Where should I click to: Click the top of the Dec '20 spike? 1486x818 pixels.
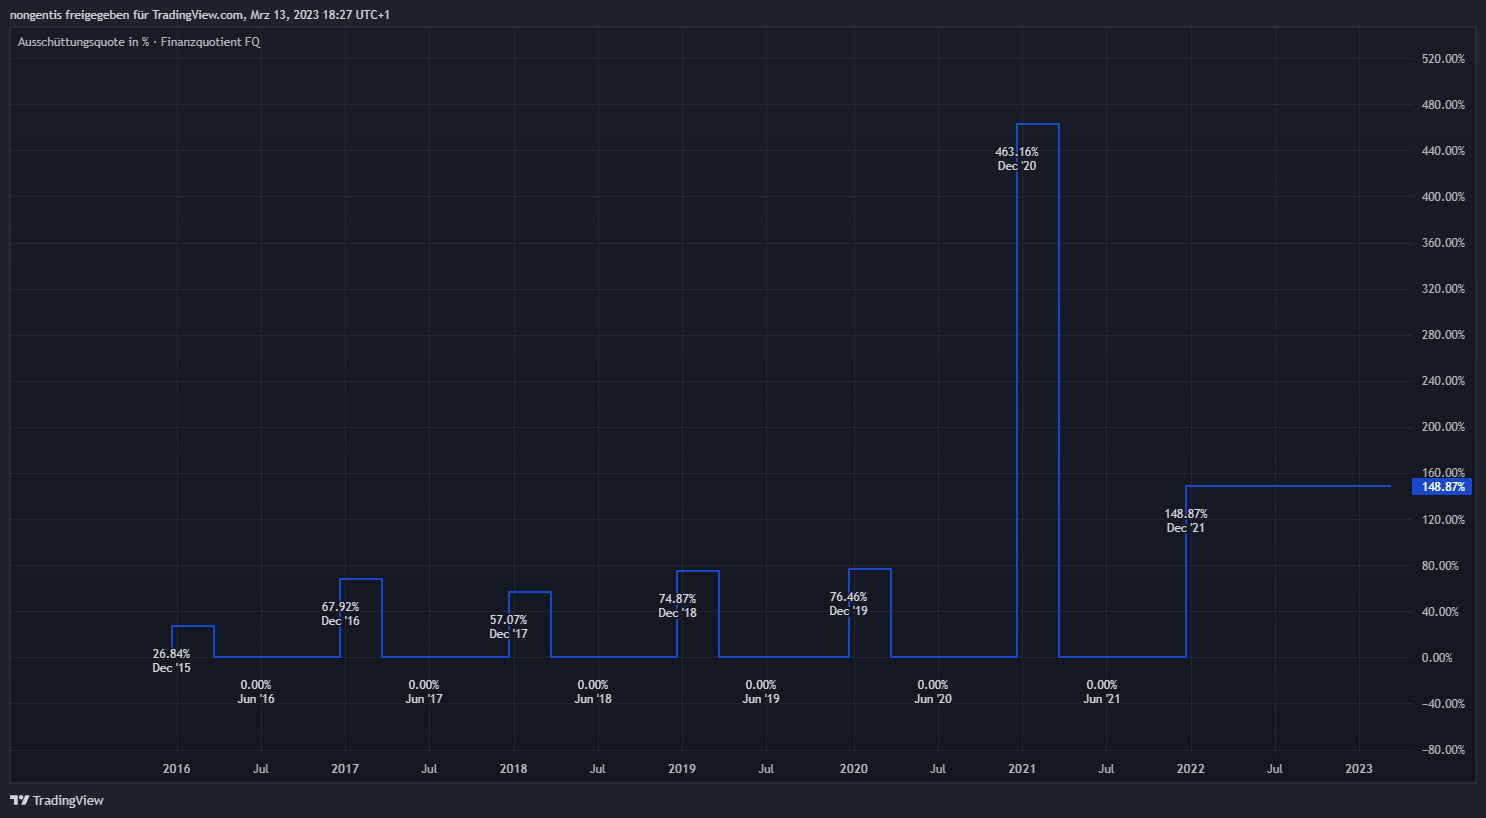pyautogui.click(x=1038, y=124)
